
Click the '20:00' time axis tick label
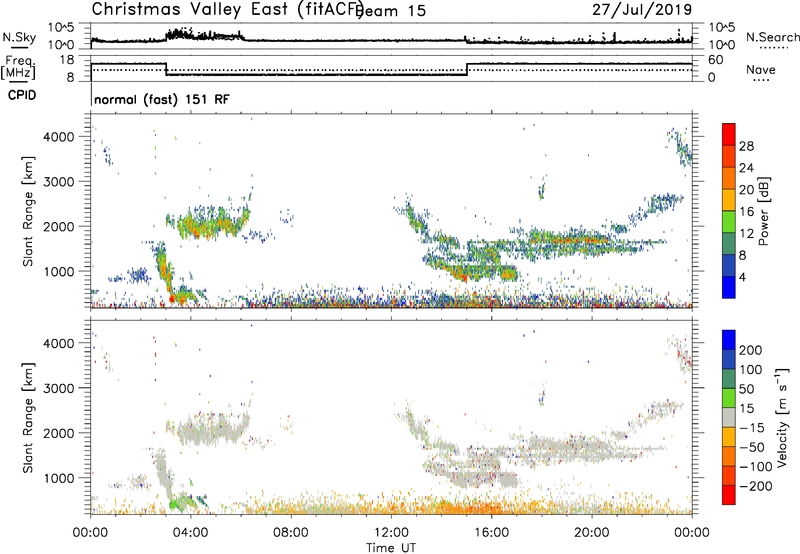592,533
